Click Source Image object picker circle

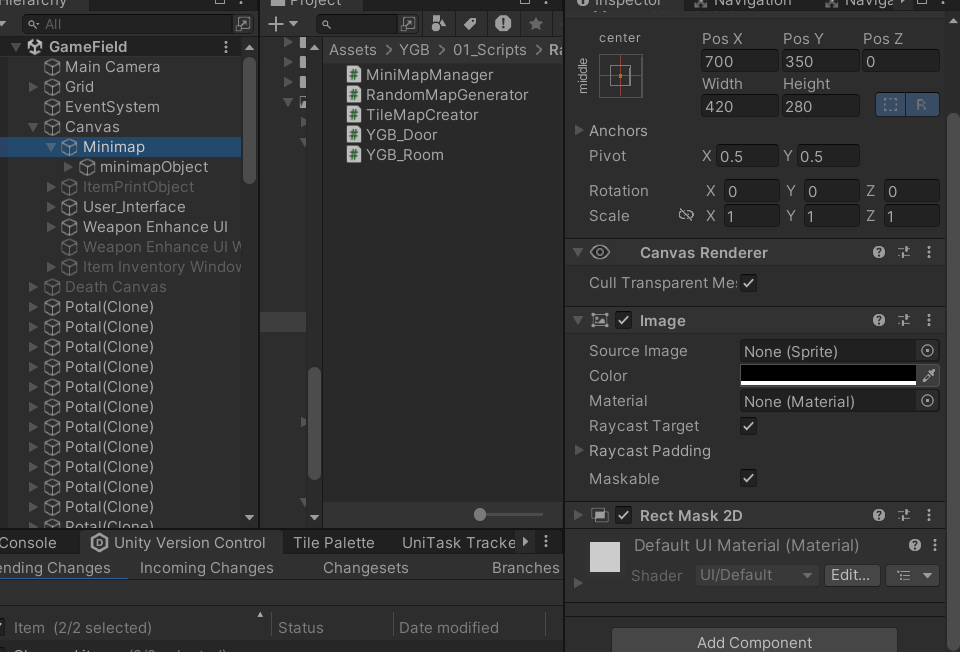pos(928,351)
